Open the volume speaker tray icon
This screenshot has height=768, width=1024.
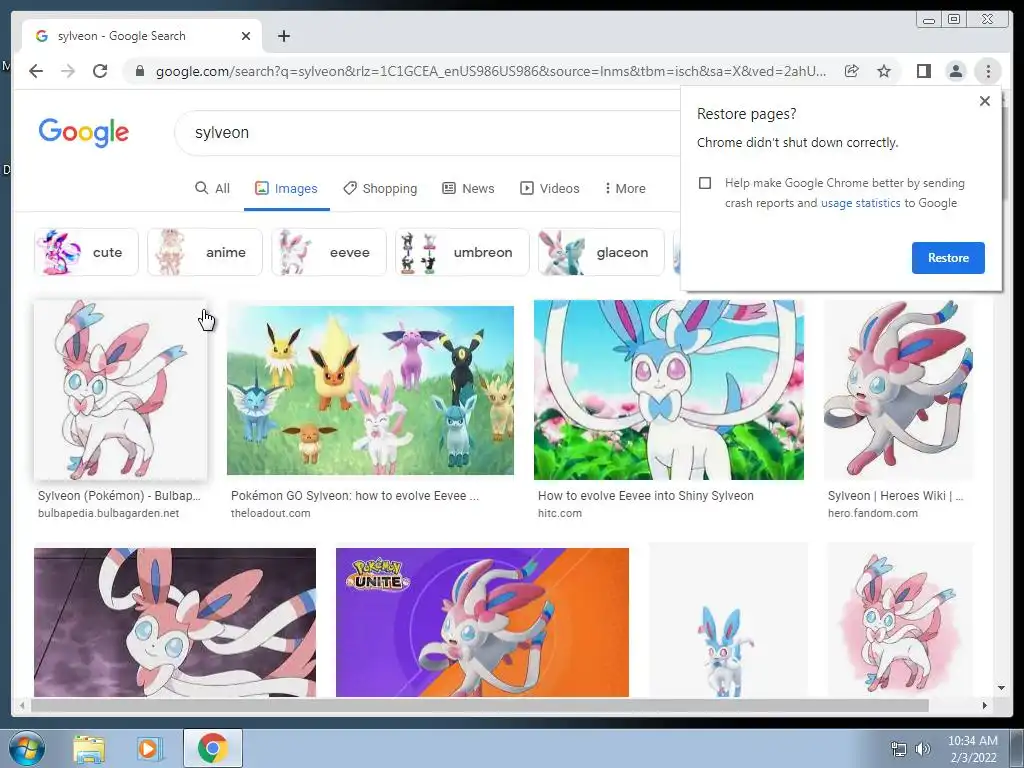coord(923,749)
